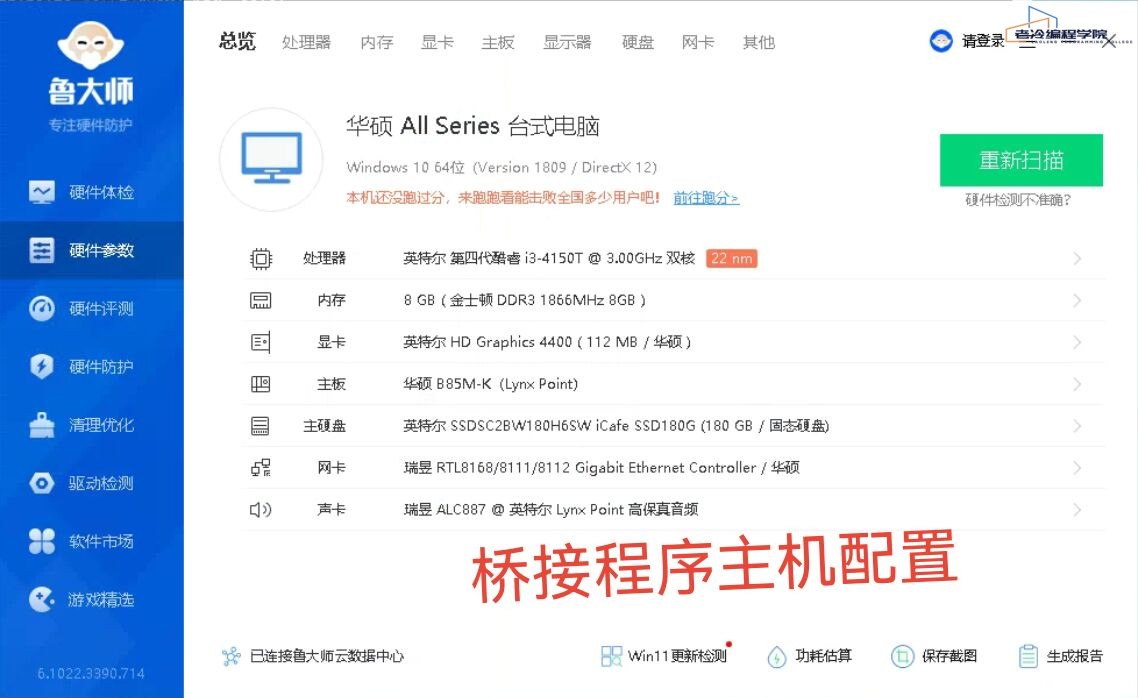Screen dimensions: 1138x698
Task: Click the green 重新扫描 button
Action: (x=1021, y=160)
